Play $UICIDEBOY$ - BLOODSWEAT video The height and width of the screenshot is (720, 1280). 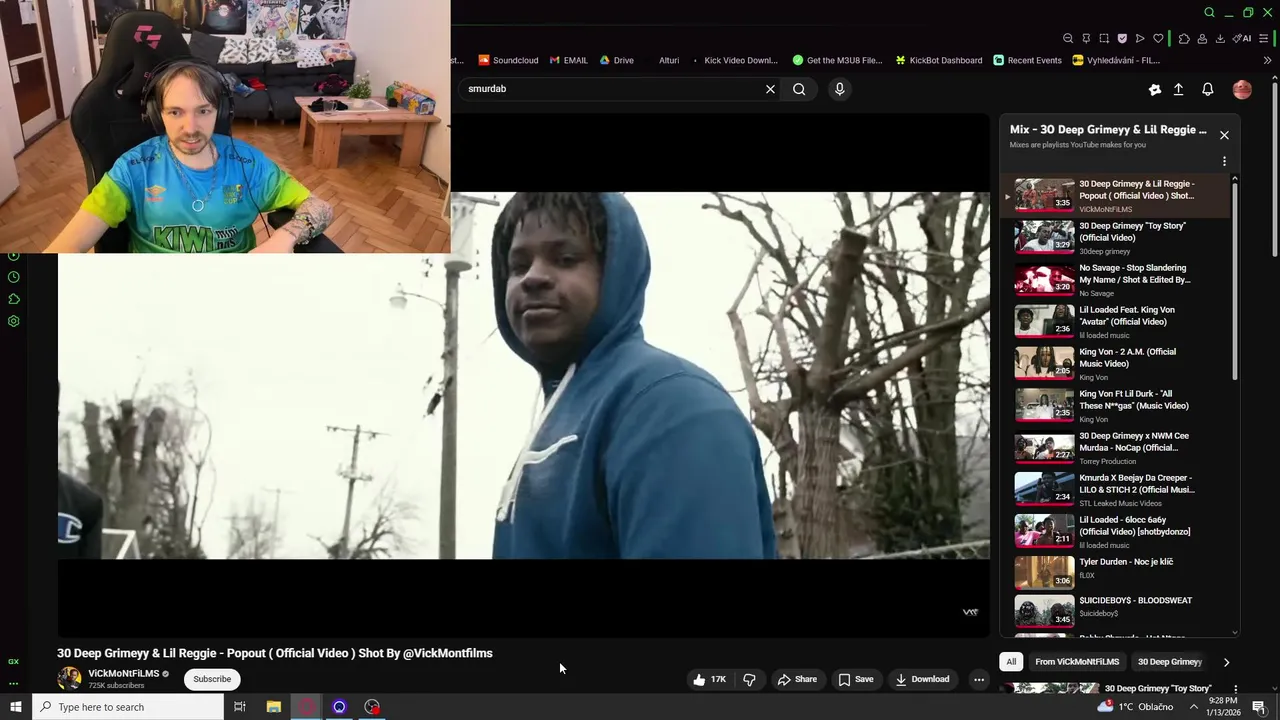click(x=1115, y=611)
